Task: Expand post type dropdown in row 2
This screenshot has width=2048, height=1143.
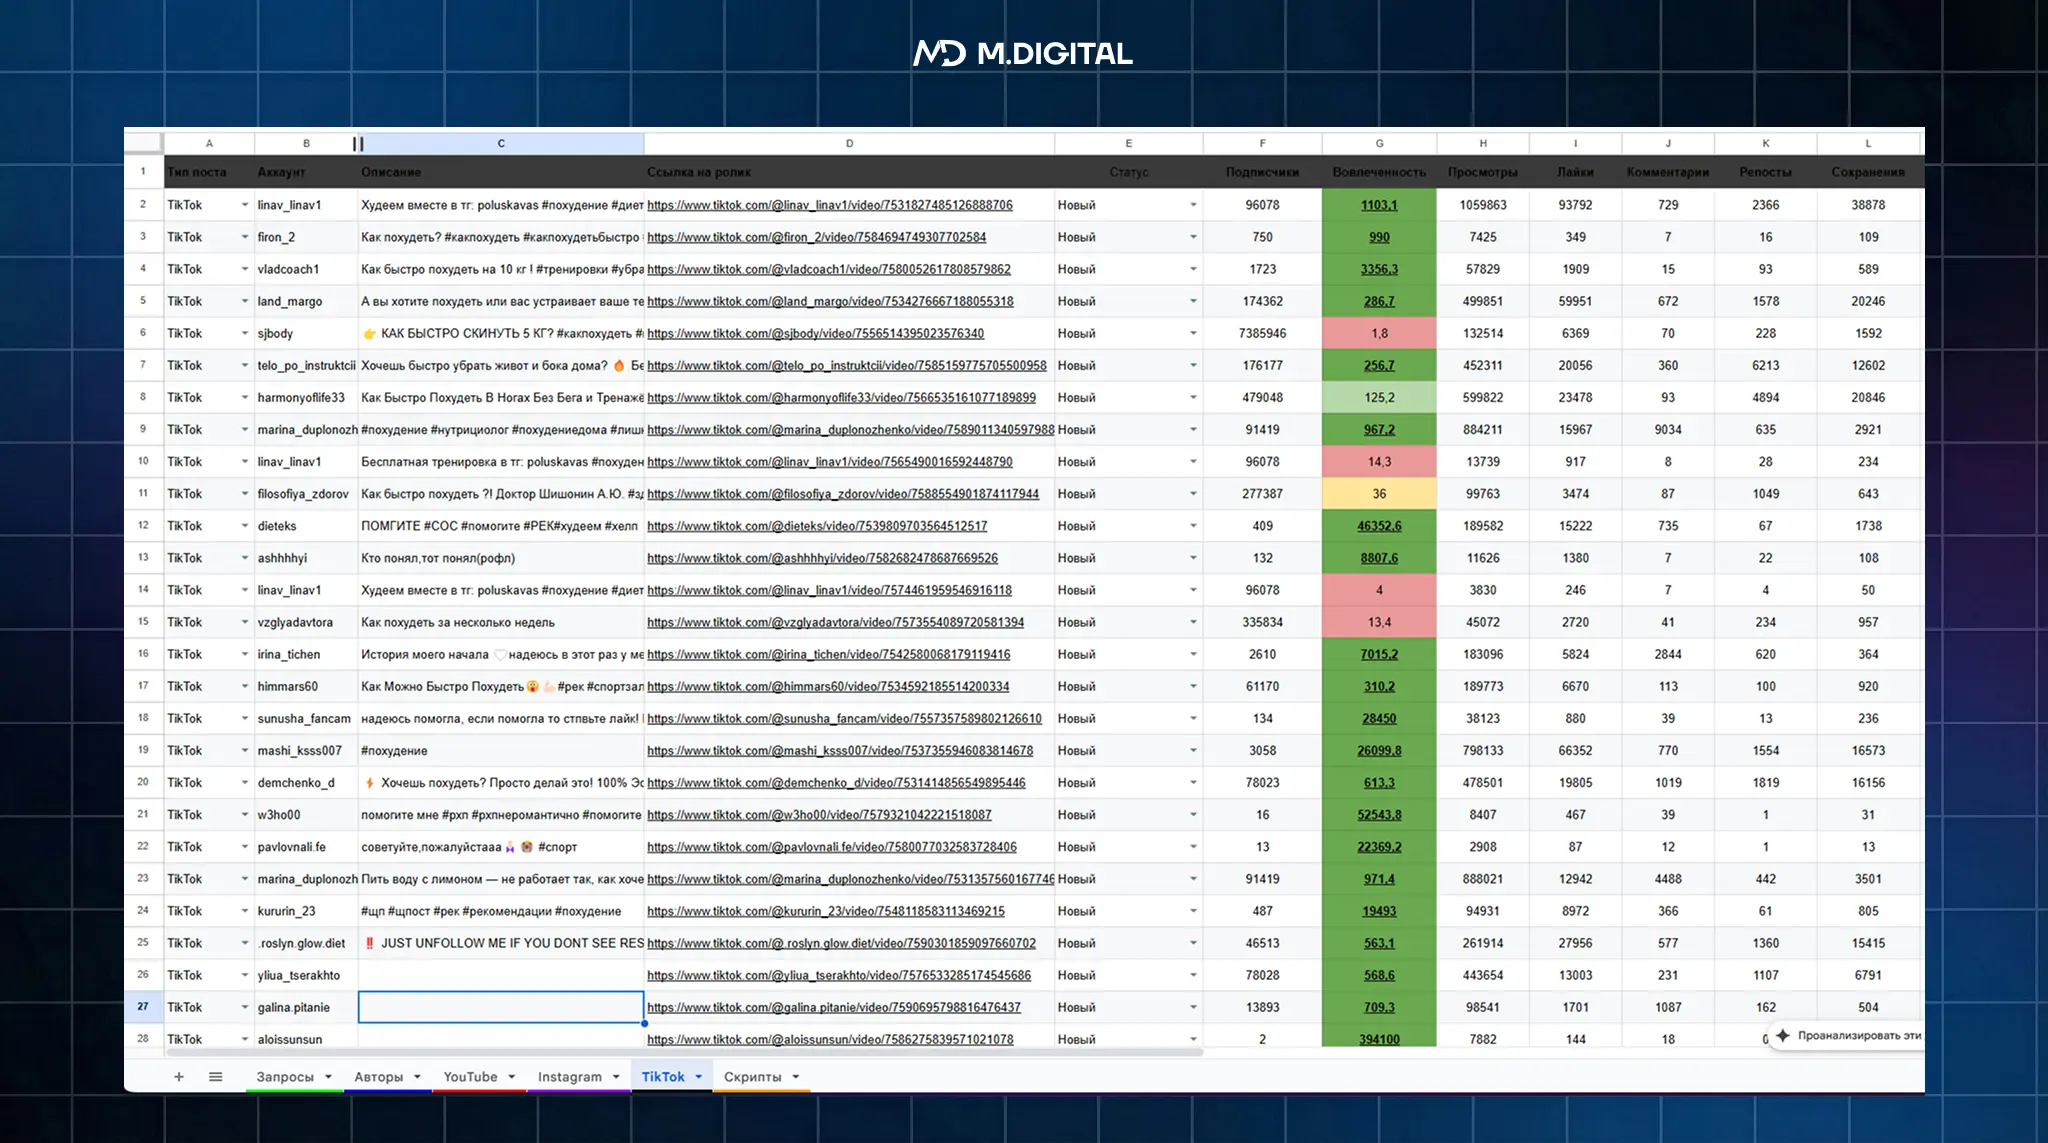Action: point(244,205)
